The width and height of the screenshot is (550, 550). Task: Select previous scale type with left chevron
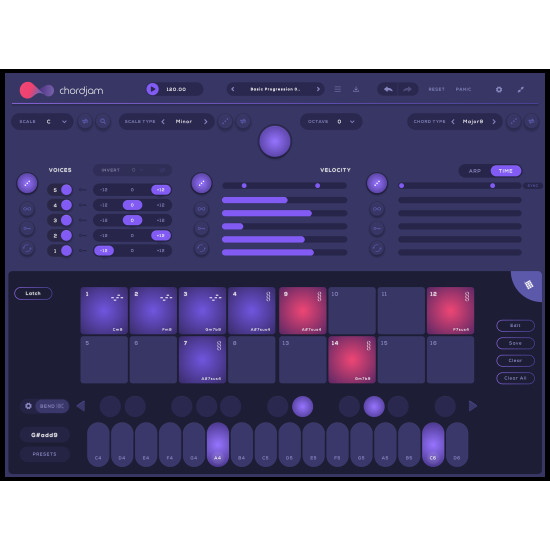pos(163,121)
